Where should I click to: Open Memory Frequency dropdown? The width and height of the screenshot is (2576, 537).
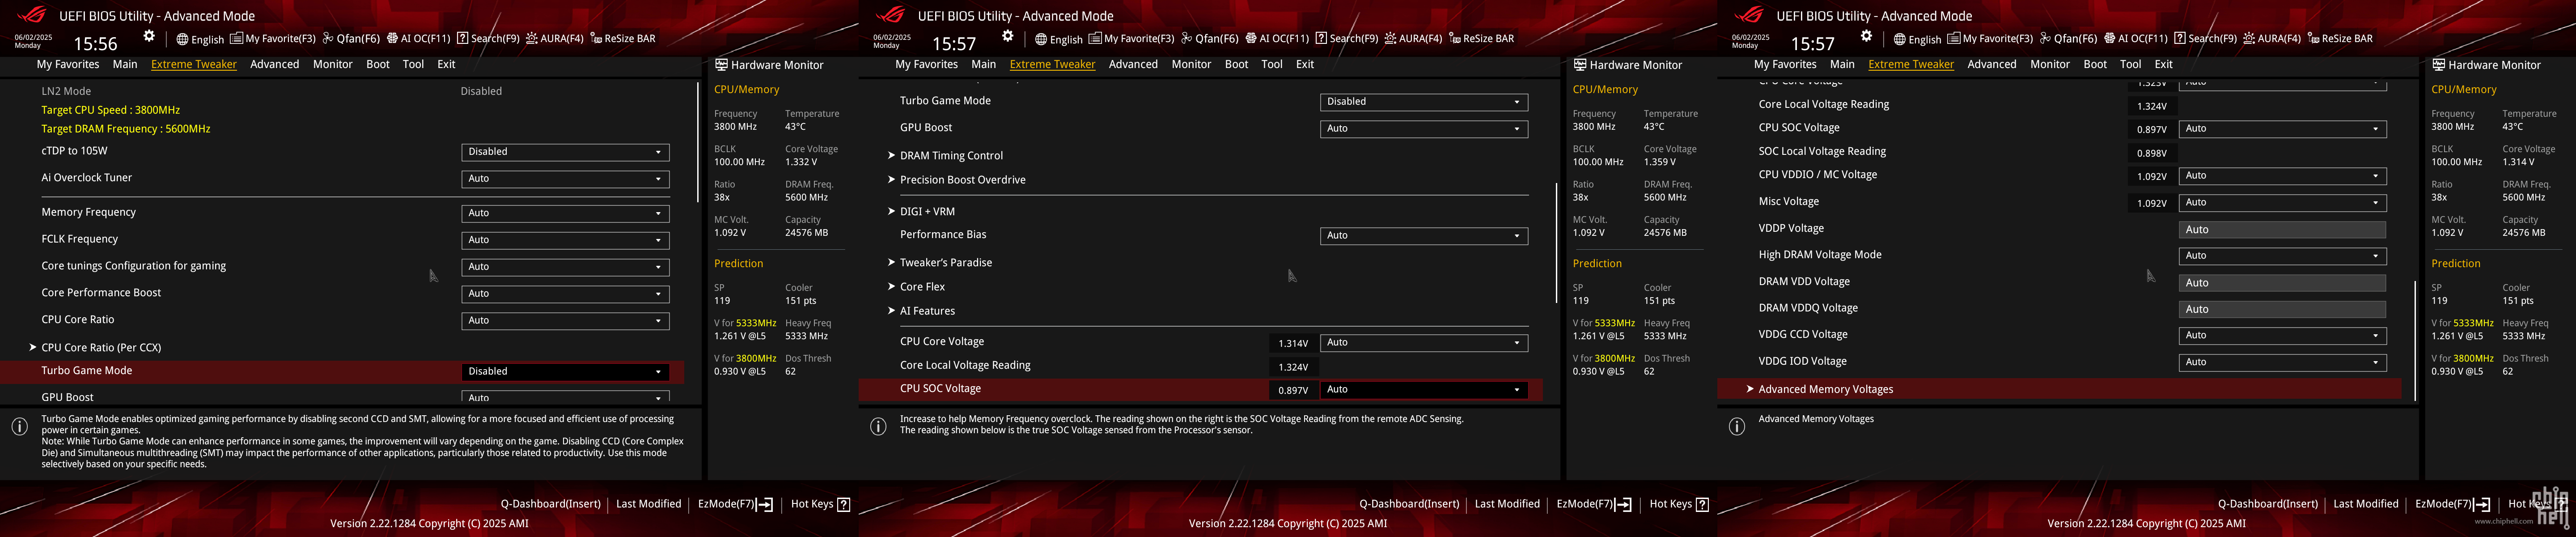coord(565,213)
